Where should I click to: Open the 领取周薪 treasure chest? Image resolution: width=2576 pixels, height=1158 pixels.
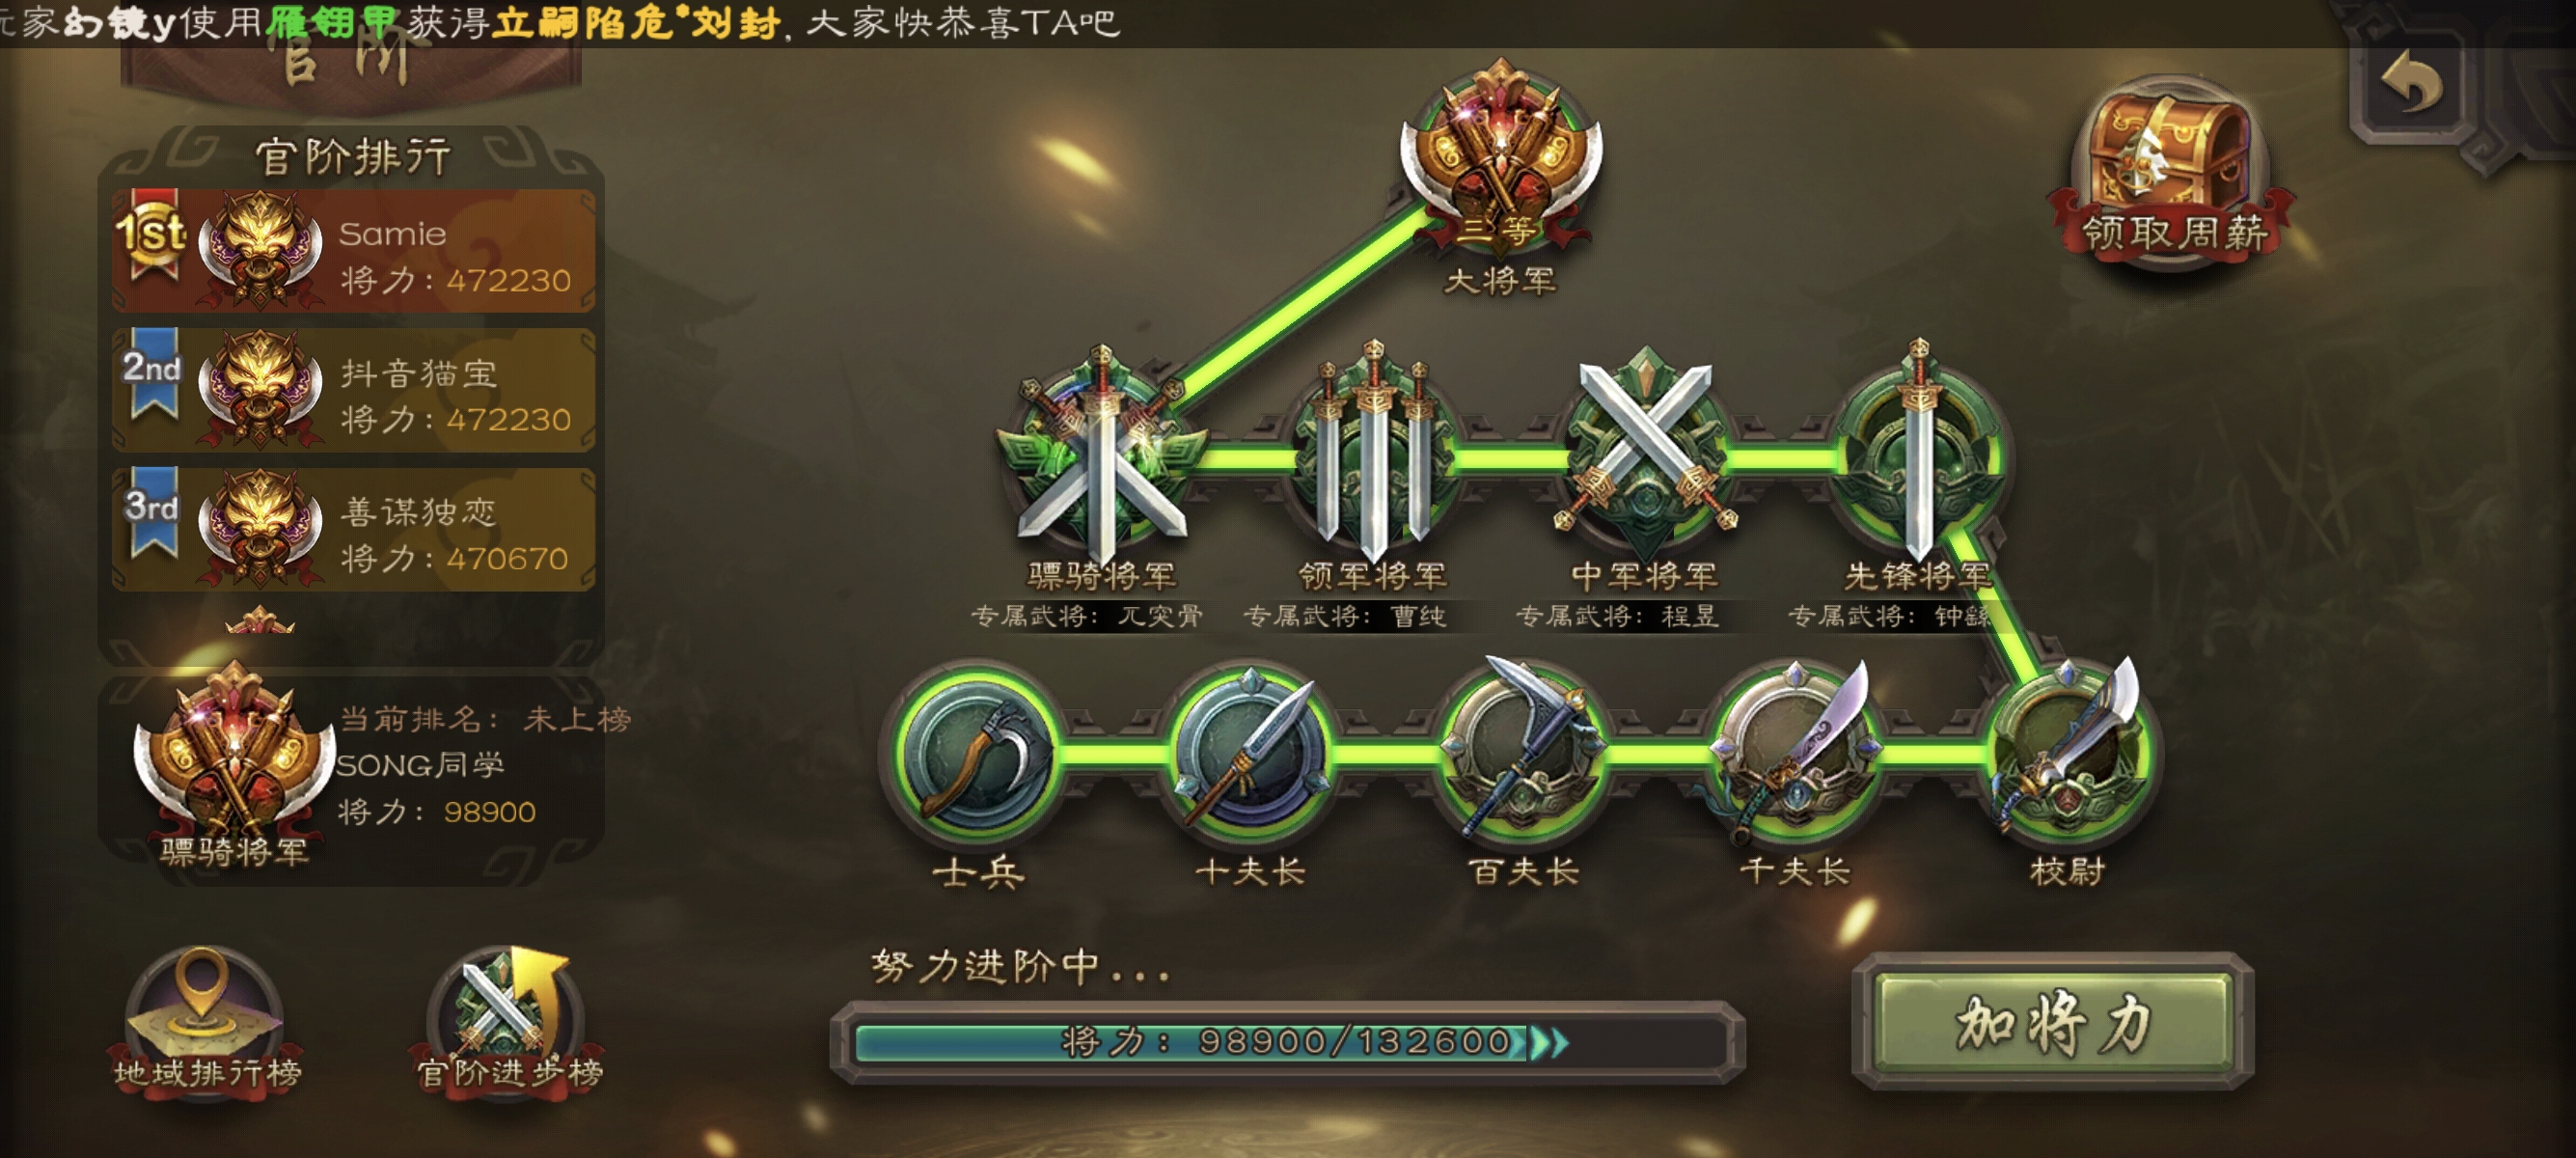coord(2170,170)
